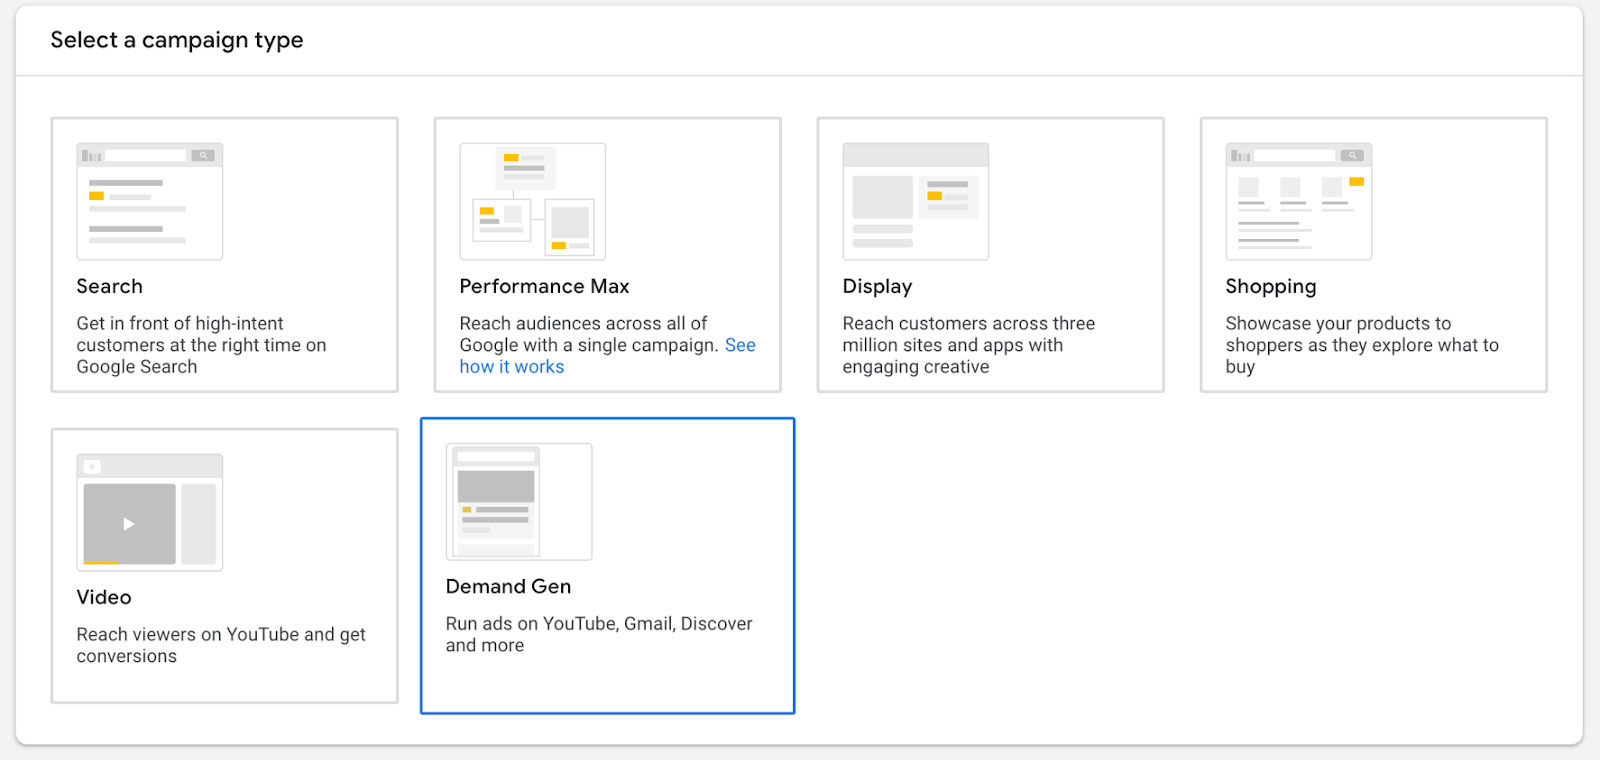Pick the Display campaign type title
This screenshot has height=760, width=1600.
pyautogui.click(x=878, y=287)
